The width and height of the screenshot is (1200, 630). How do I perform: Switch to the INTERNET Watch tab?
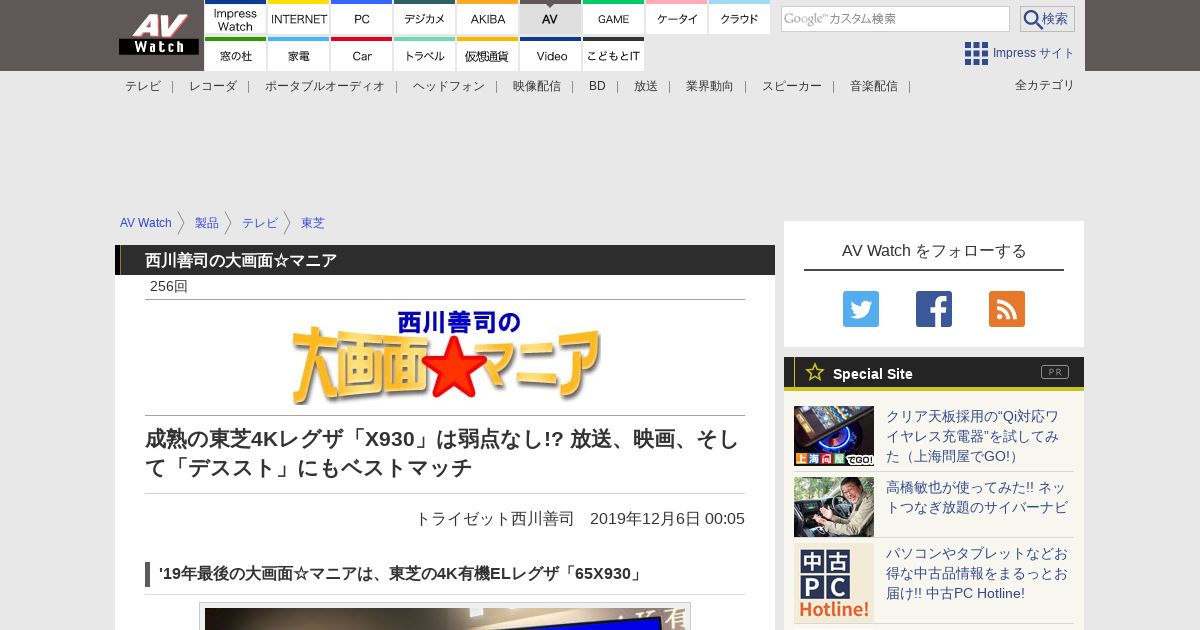coord(299,19)
